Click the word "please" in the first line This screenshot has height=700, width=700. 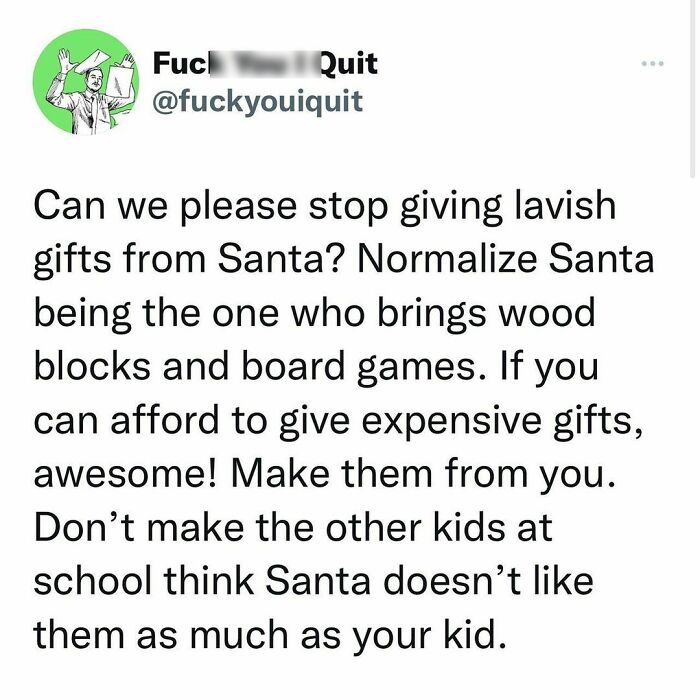point(238,209)
